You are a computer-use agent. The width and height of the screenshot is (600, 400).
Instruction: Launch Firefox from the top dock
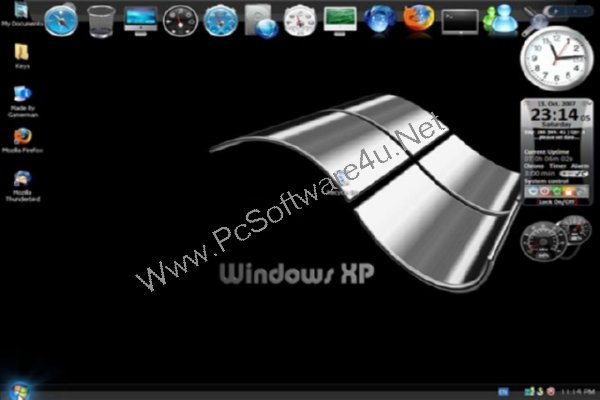(x=419, y=19)
